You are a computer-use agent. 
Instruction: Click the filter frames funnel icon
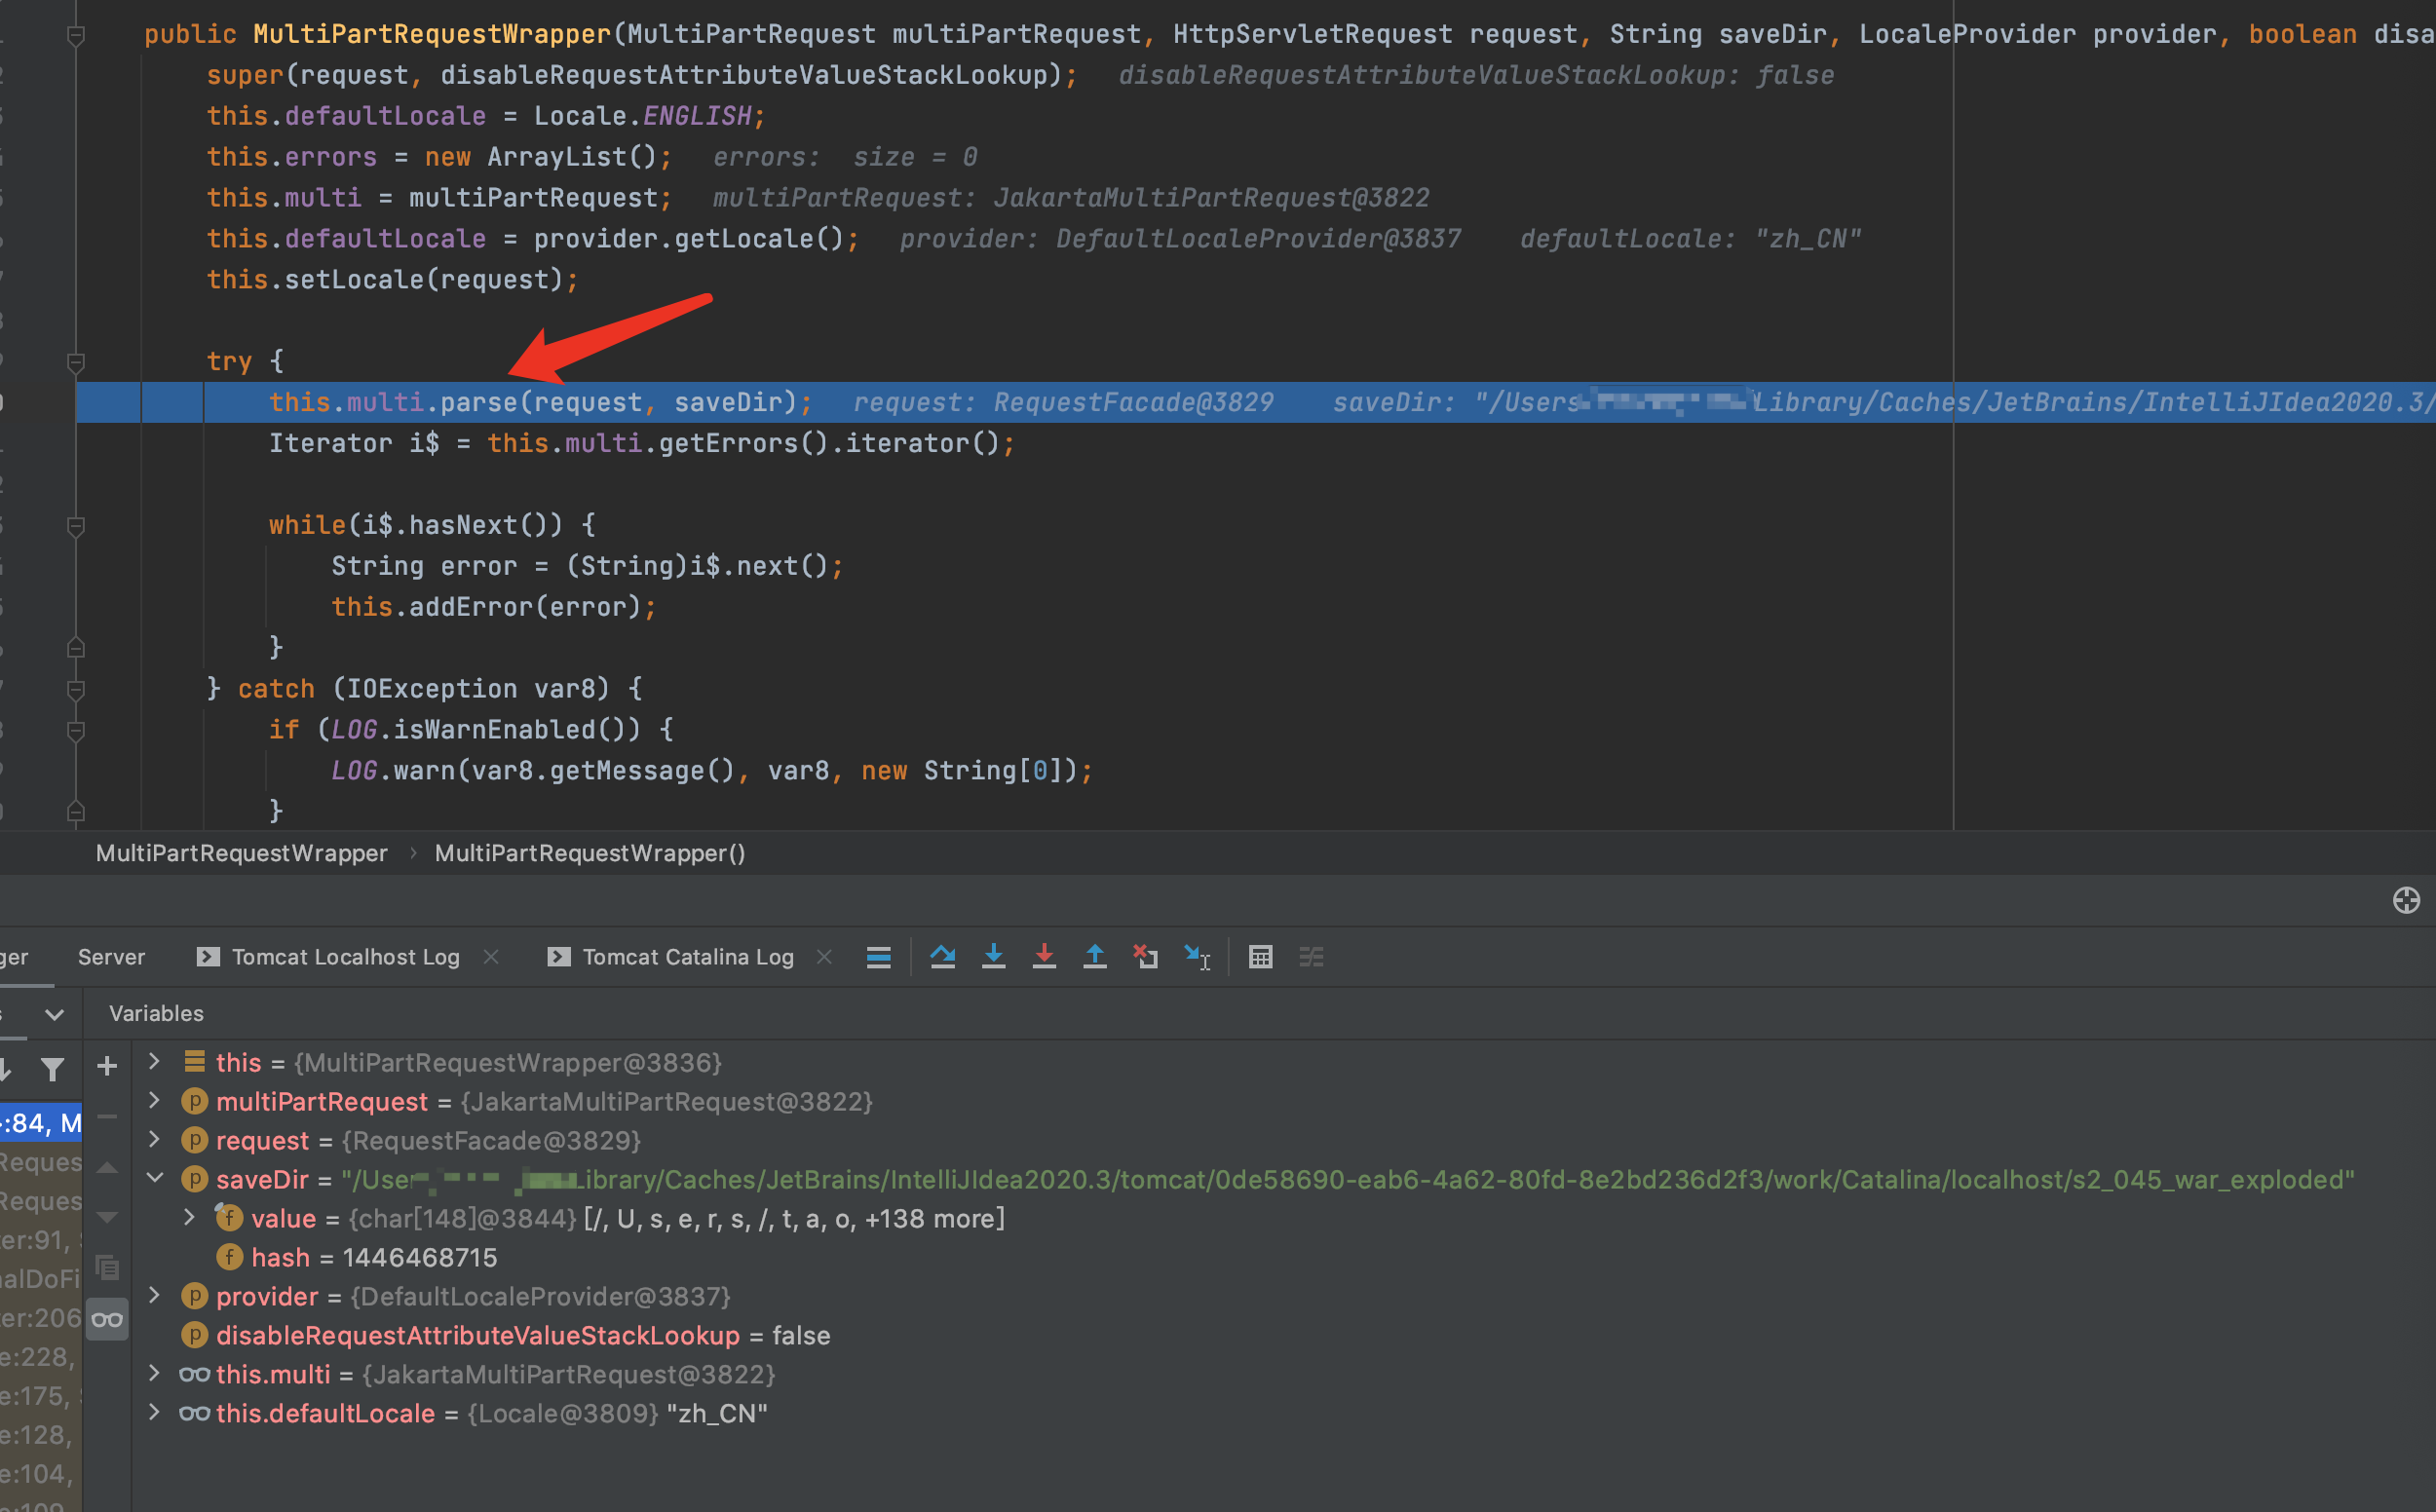click(53, 1069)
